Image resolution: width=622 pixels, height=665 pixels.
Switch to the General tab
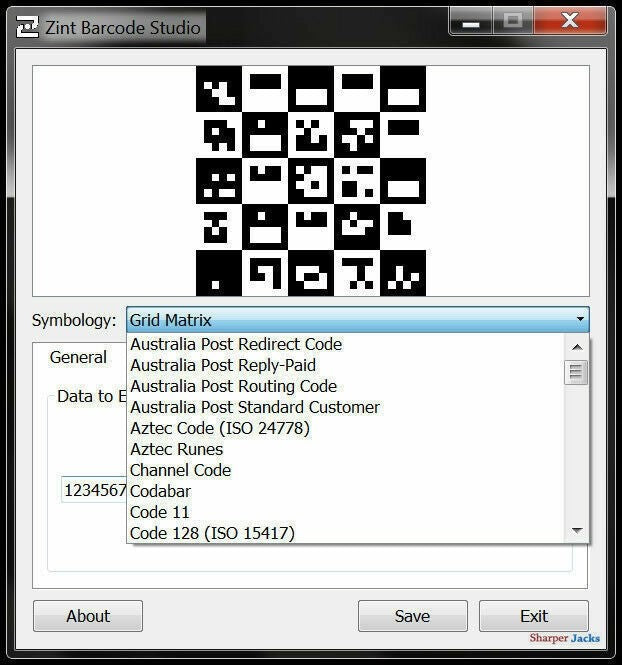tap(78, 357)
